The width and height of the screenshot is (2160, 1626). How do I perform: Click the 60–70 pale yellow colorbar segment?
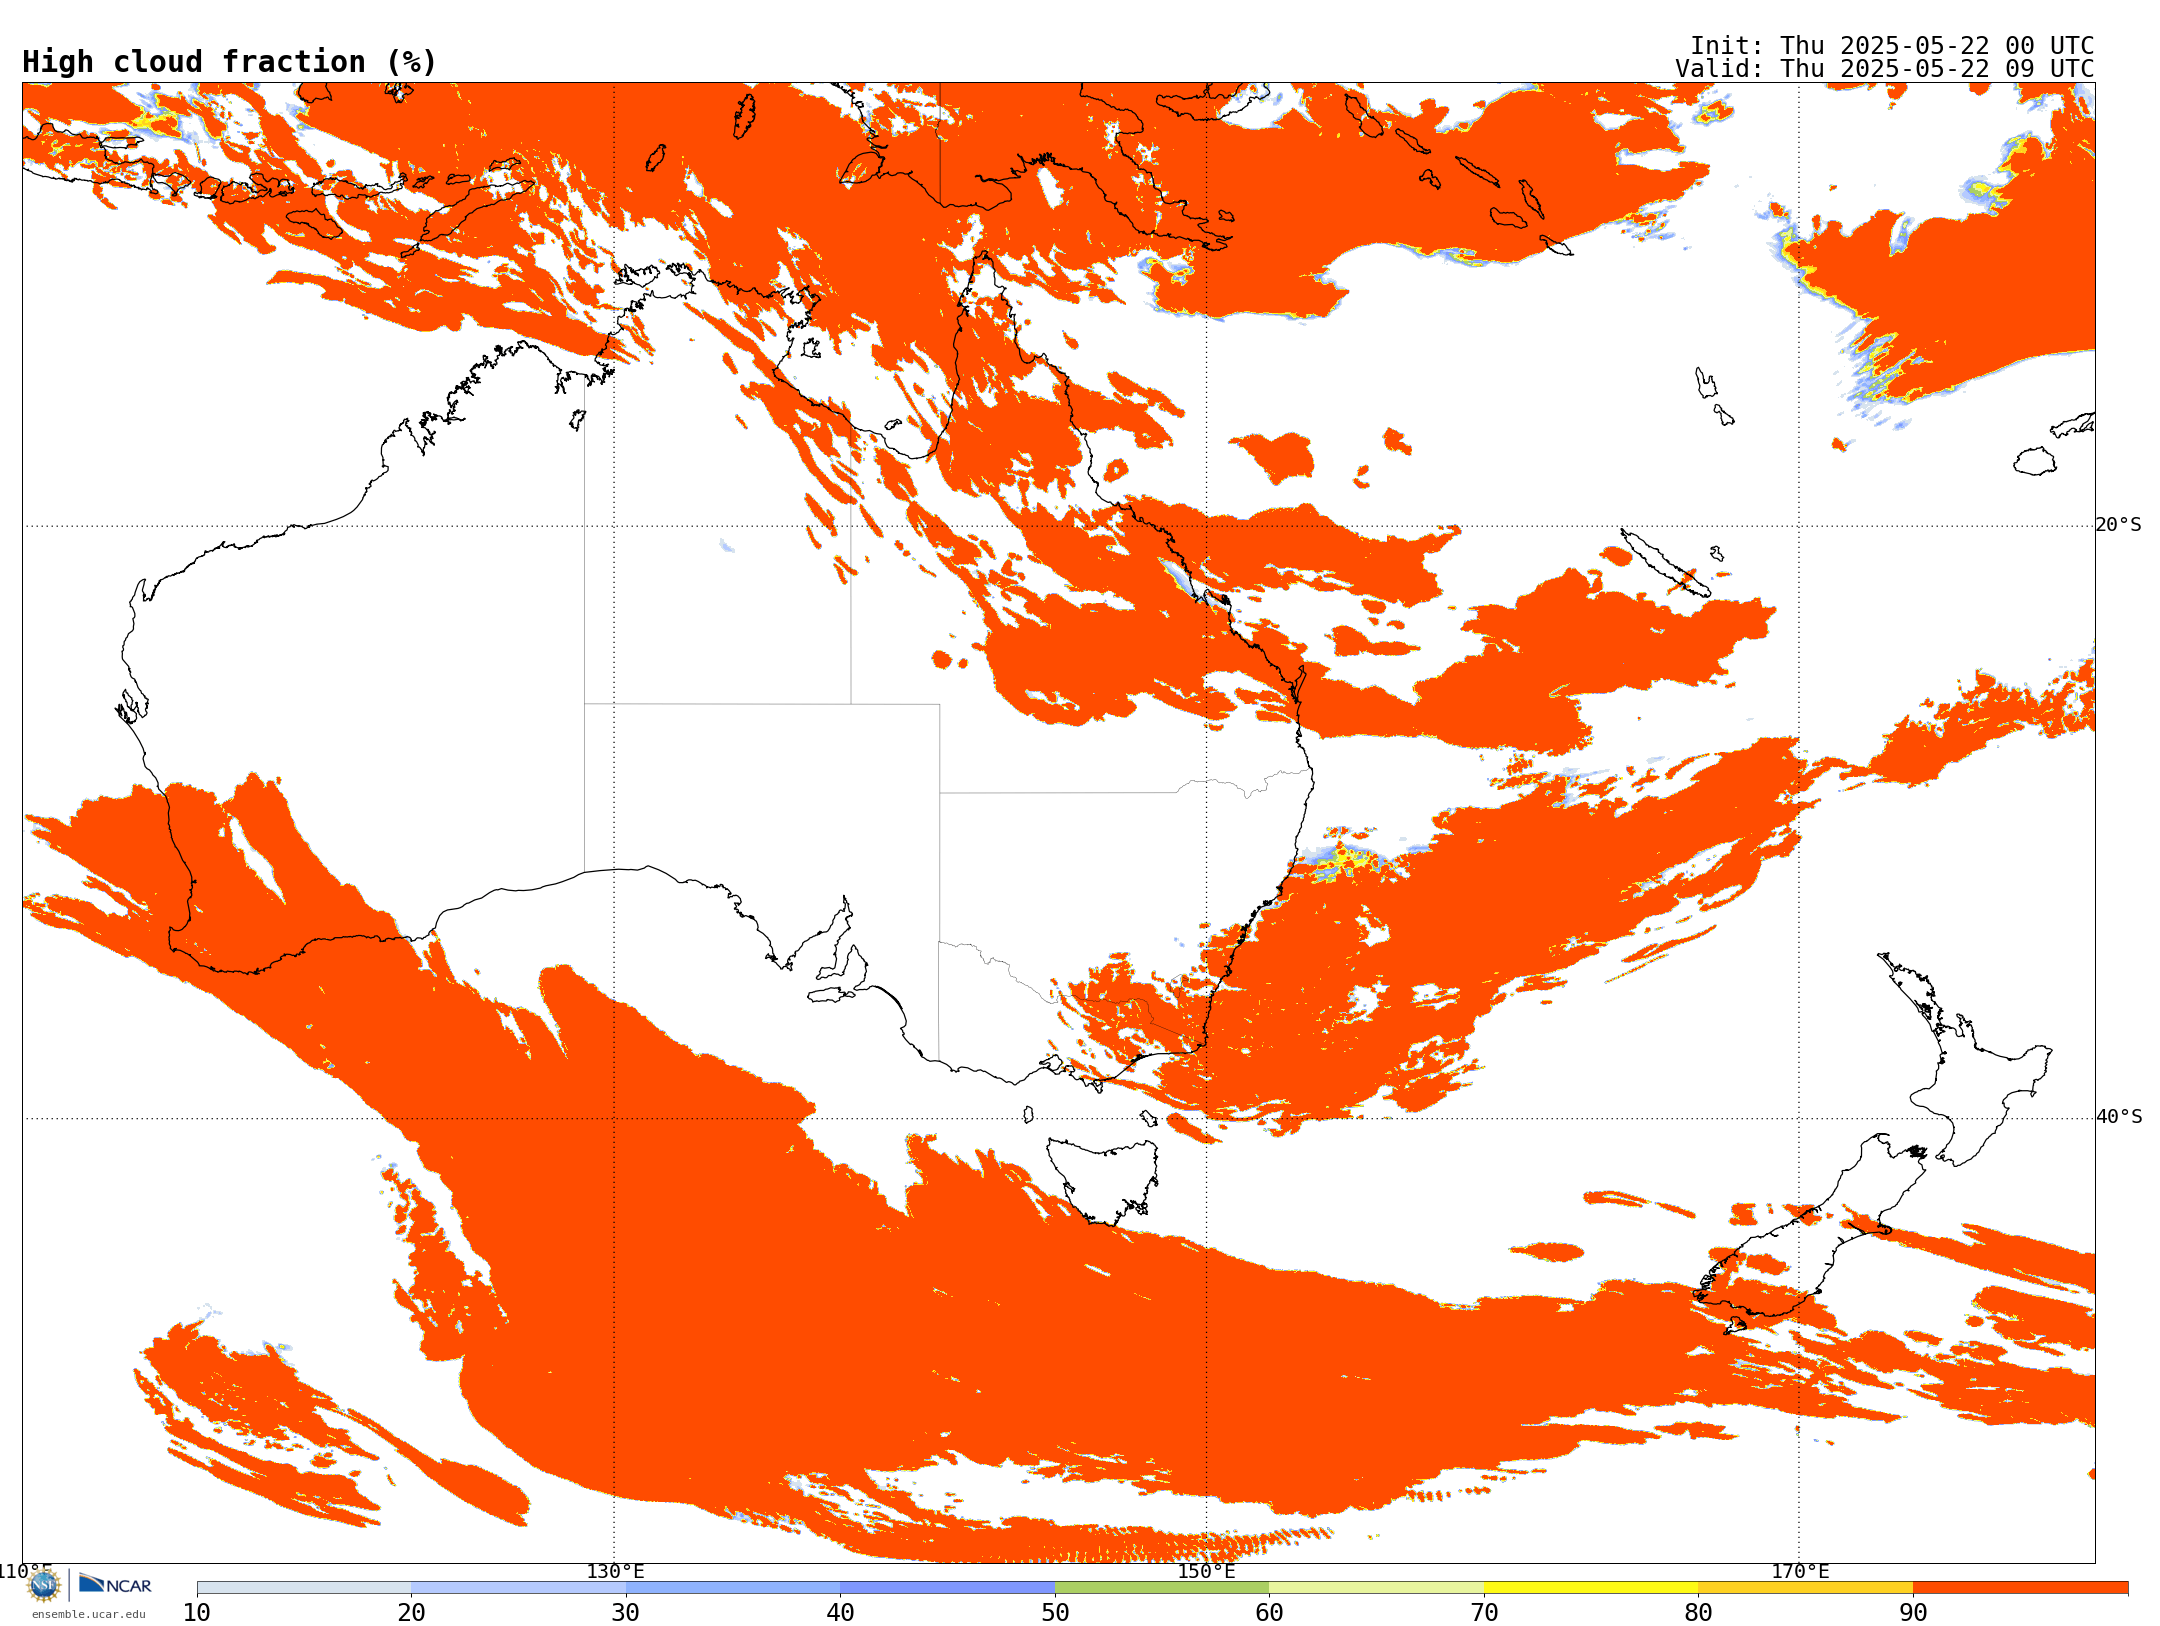(x=1376, y=1588)
